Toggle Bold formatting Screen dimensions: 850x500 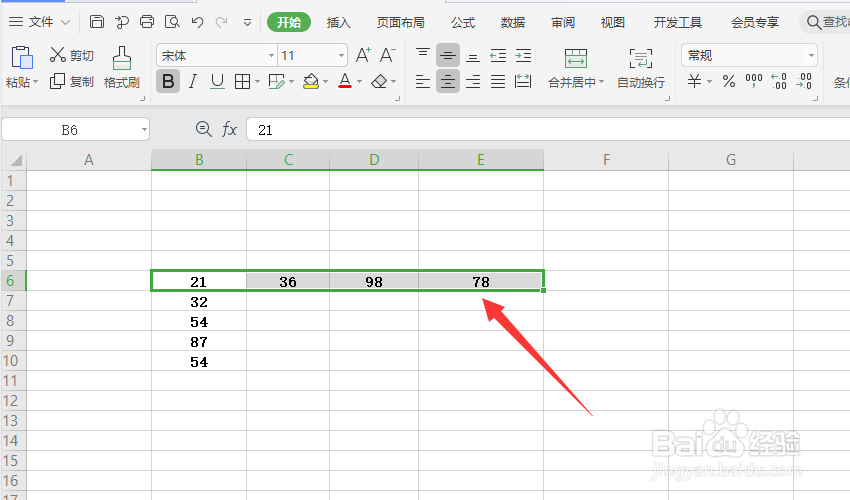click(168, 81)
